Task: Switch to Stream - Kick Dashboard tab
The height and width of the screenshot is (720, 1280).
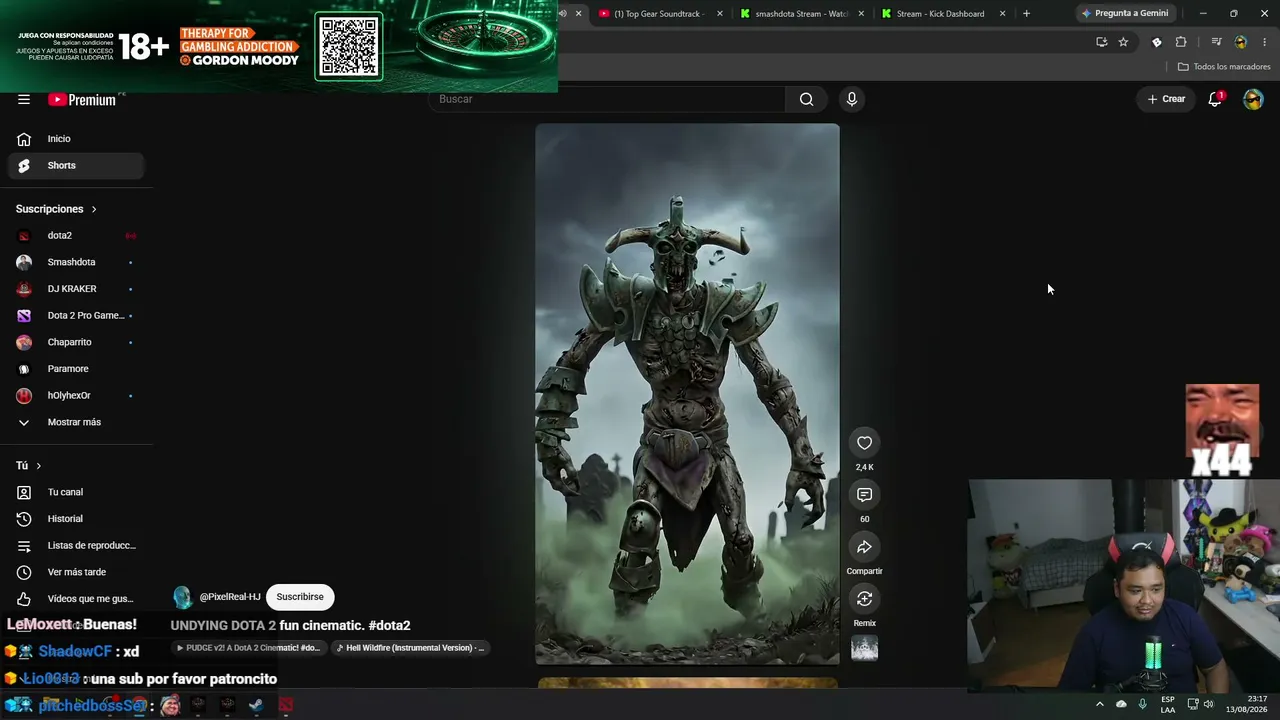Action: pos(941,14)
